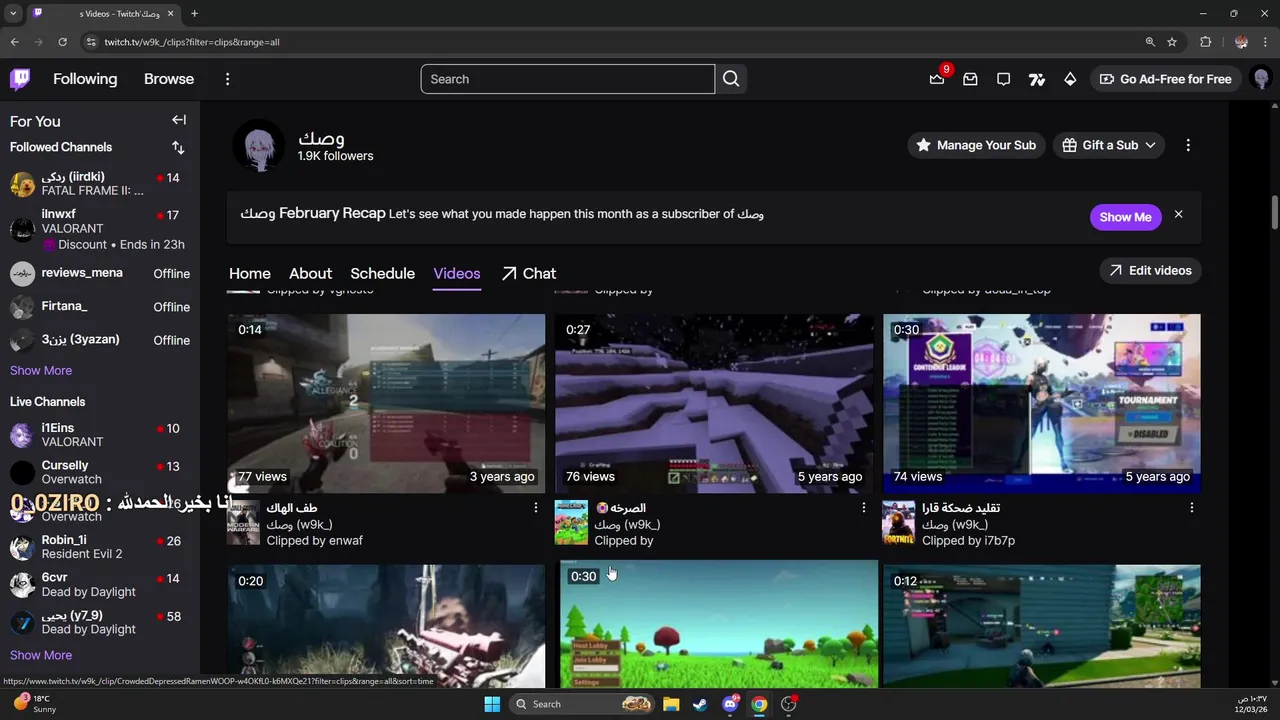Open the Chrome extensions puzzle icon
The height and width of the screenshot is (720, 1280).
[x=1205, y=42]
